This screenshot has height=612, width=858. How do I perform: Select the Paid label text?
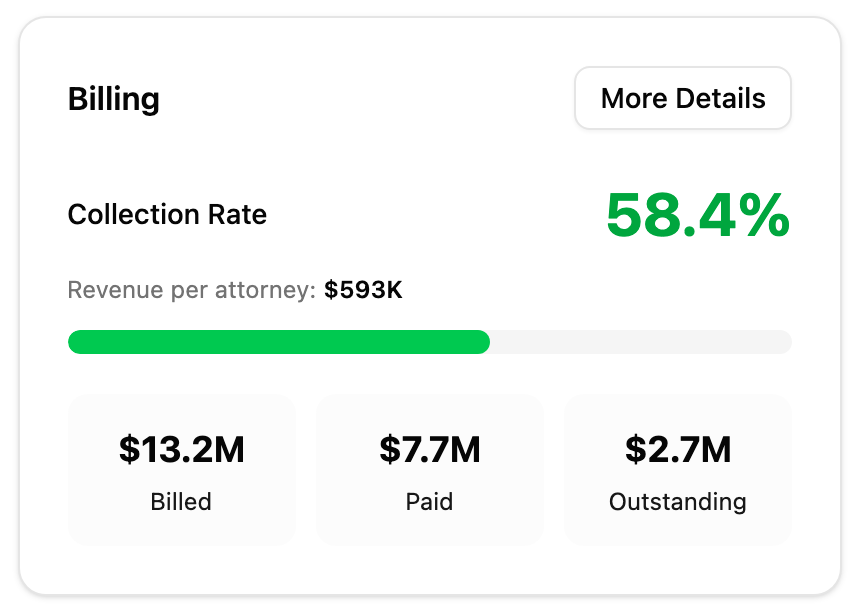tap(430, 501)
